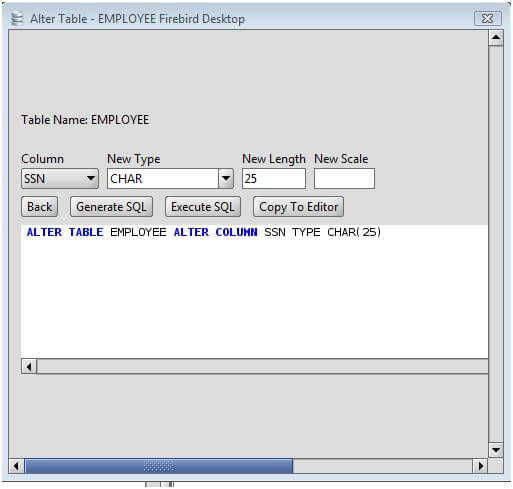Screen dimensions: 513x489
Task: Click the New Length label
Action: [274, 159]
